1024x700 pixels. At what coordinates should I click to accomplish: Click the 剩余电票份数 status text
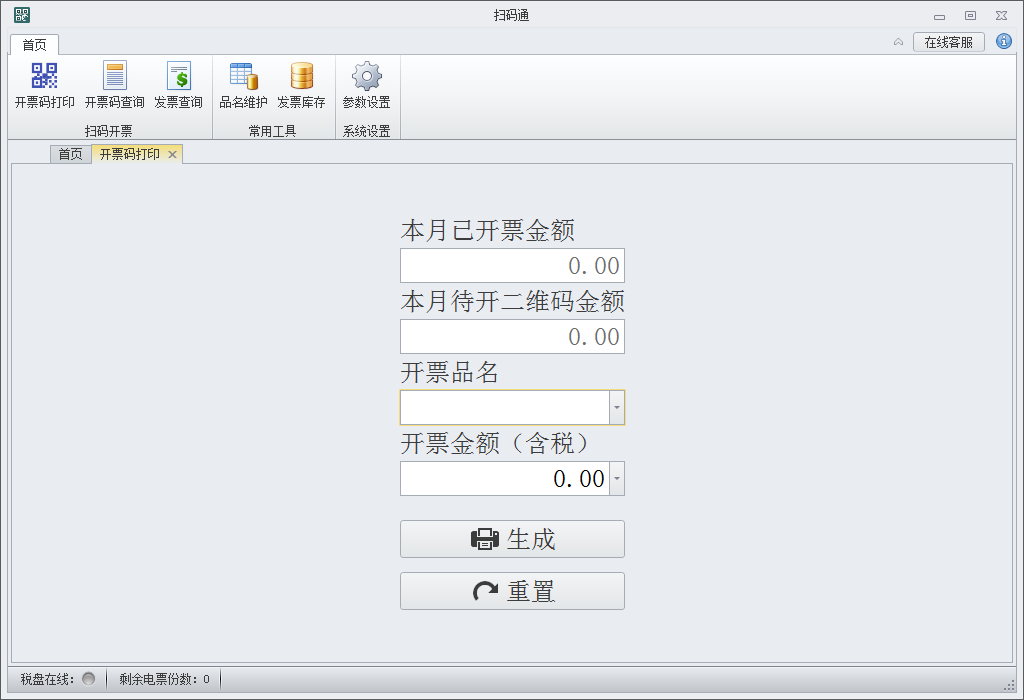pyautogui.click(x=164, y=679)
